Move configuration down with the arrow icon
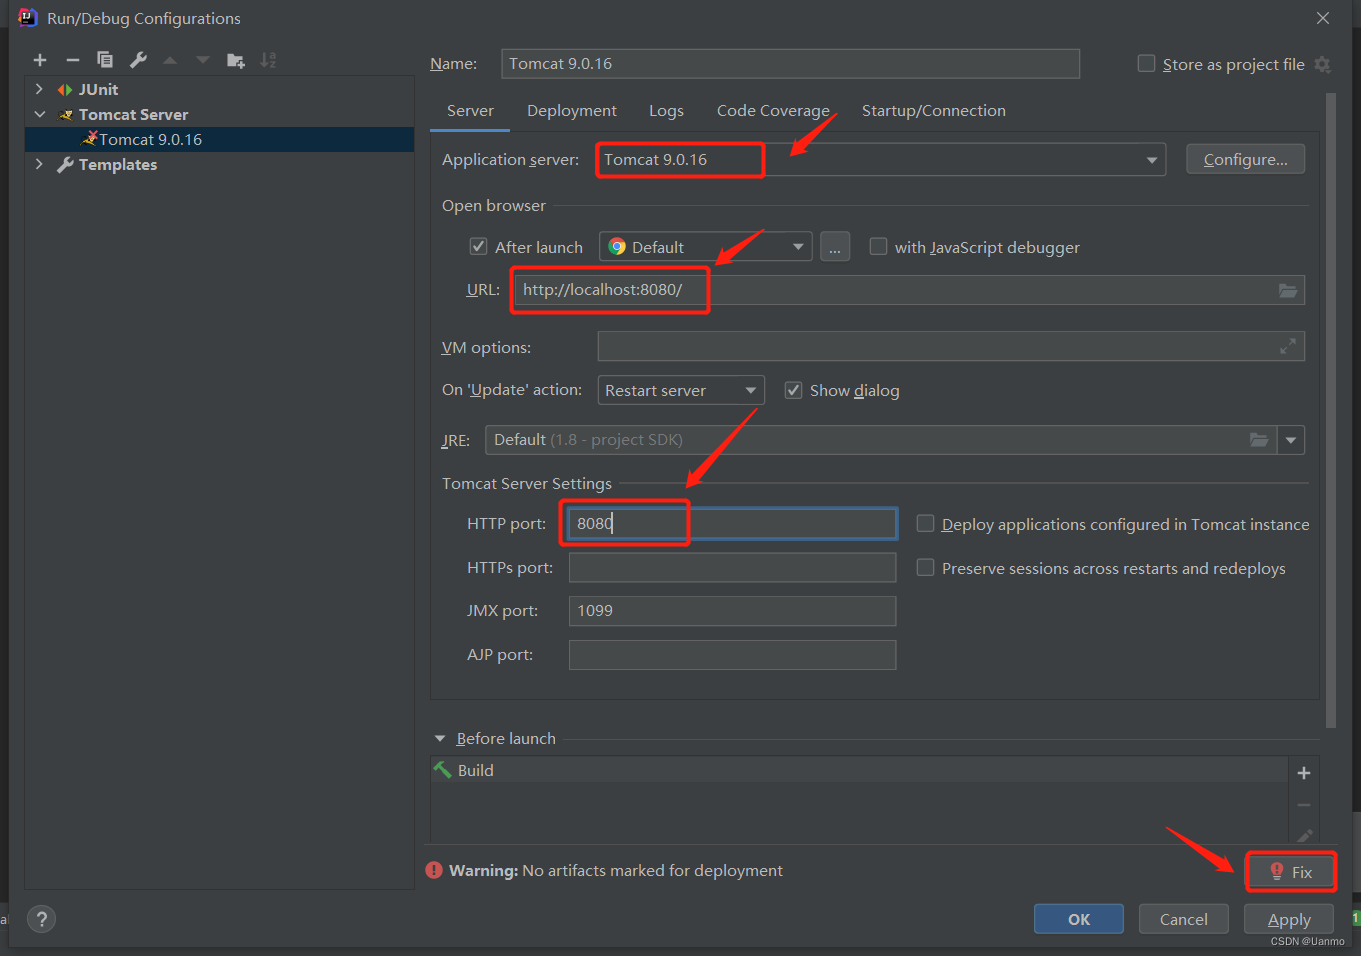Viewport: 1361px width, 956px height. click(203, 60)
